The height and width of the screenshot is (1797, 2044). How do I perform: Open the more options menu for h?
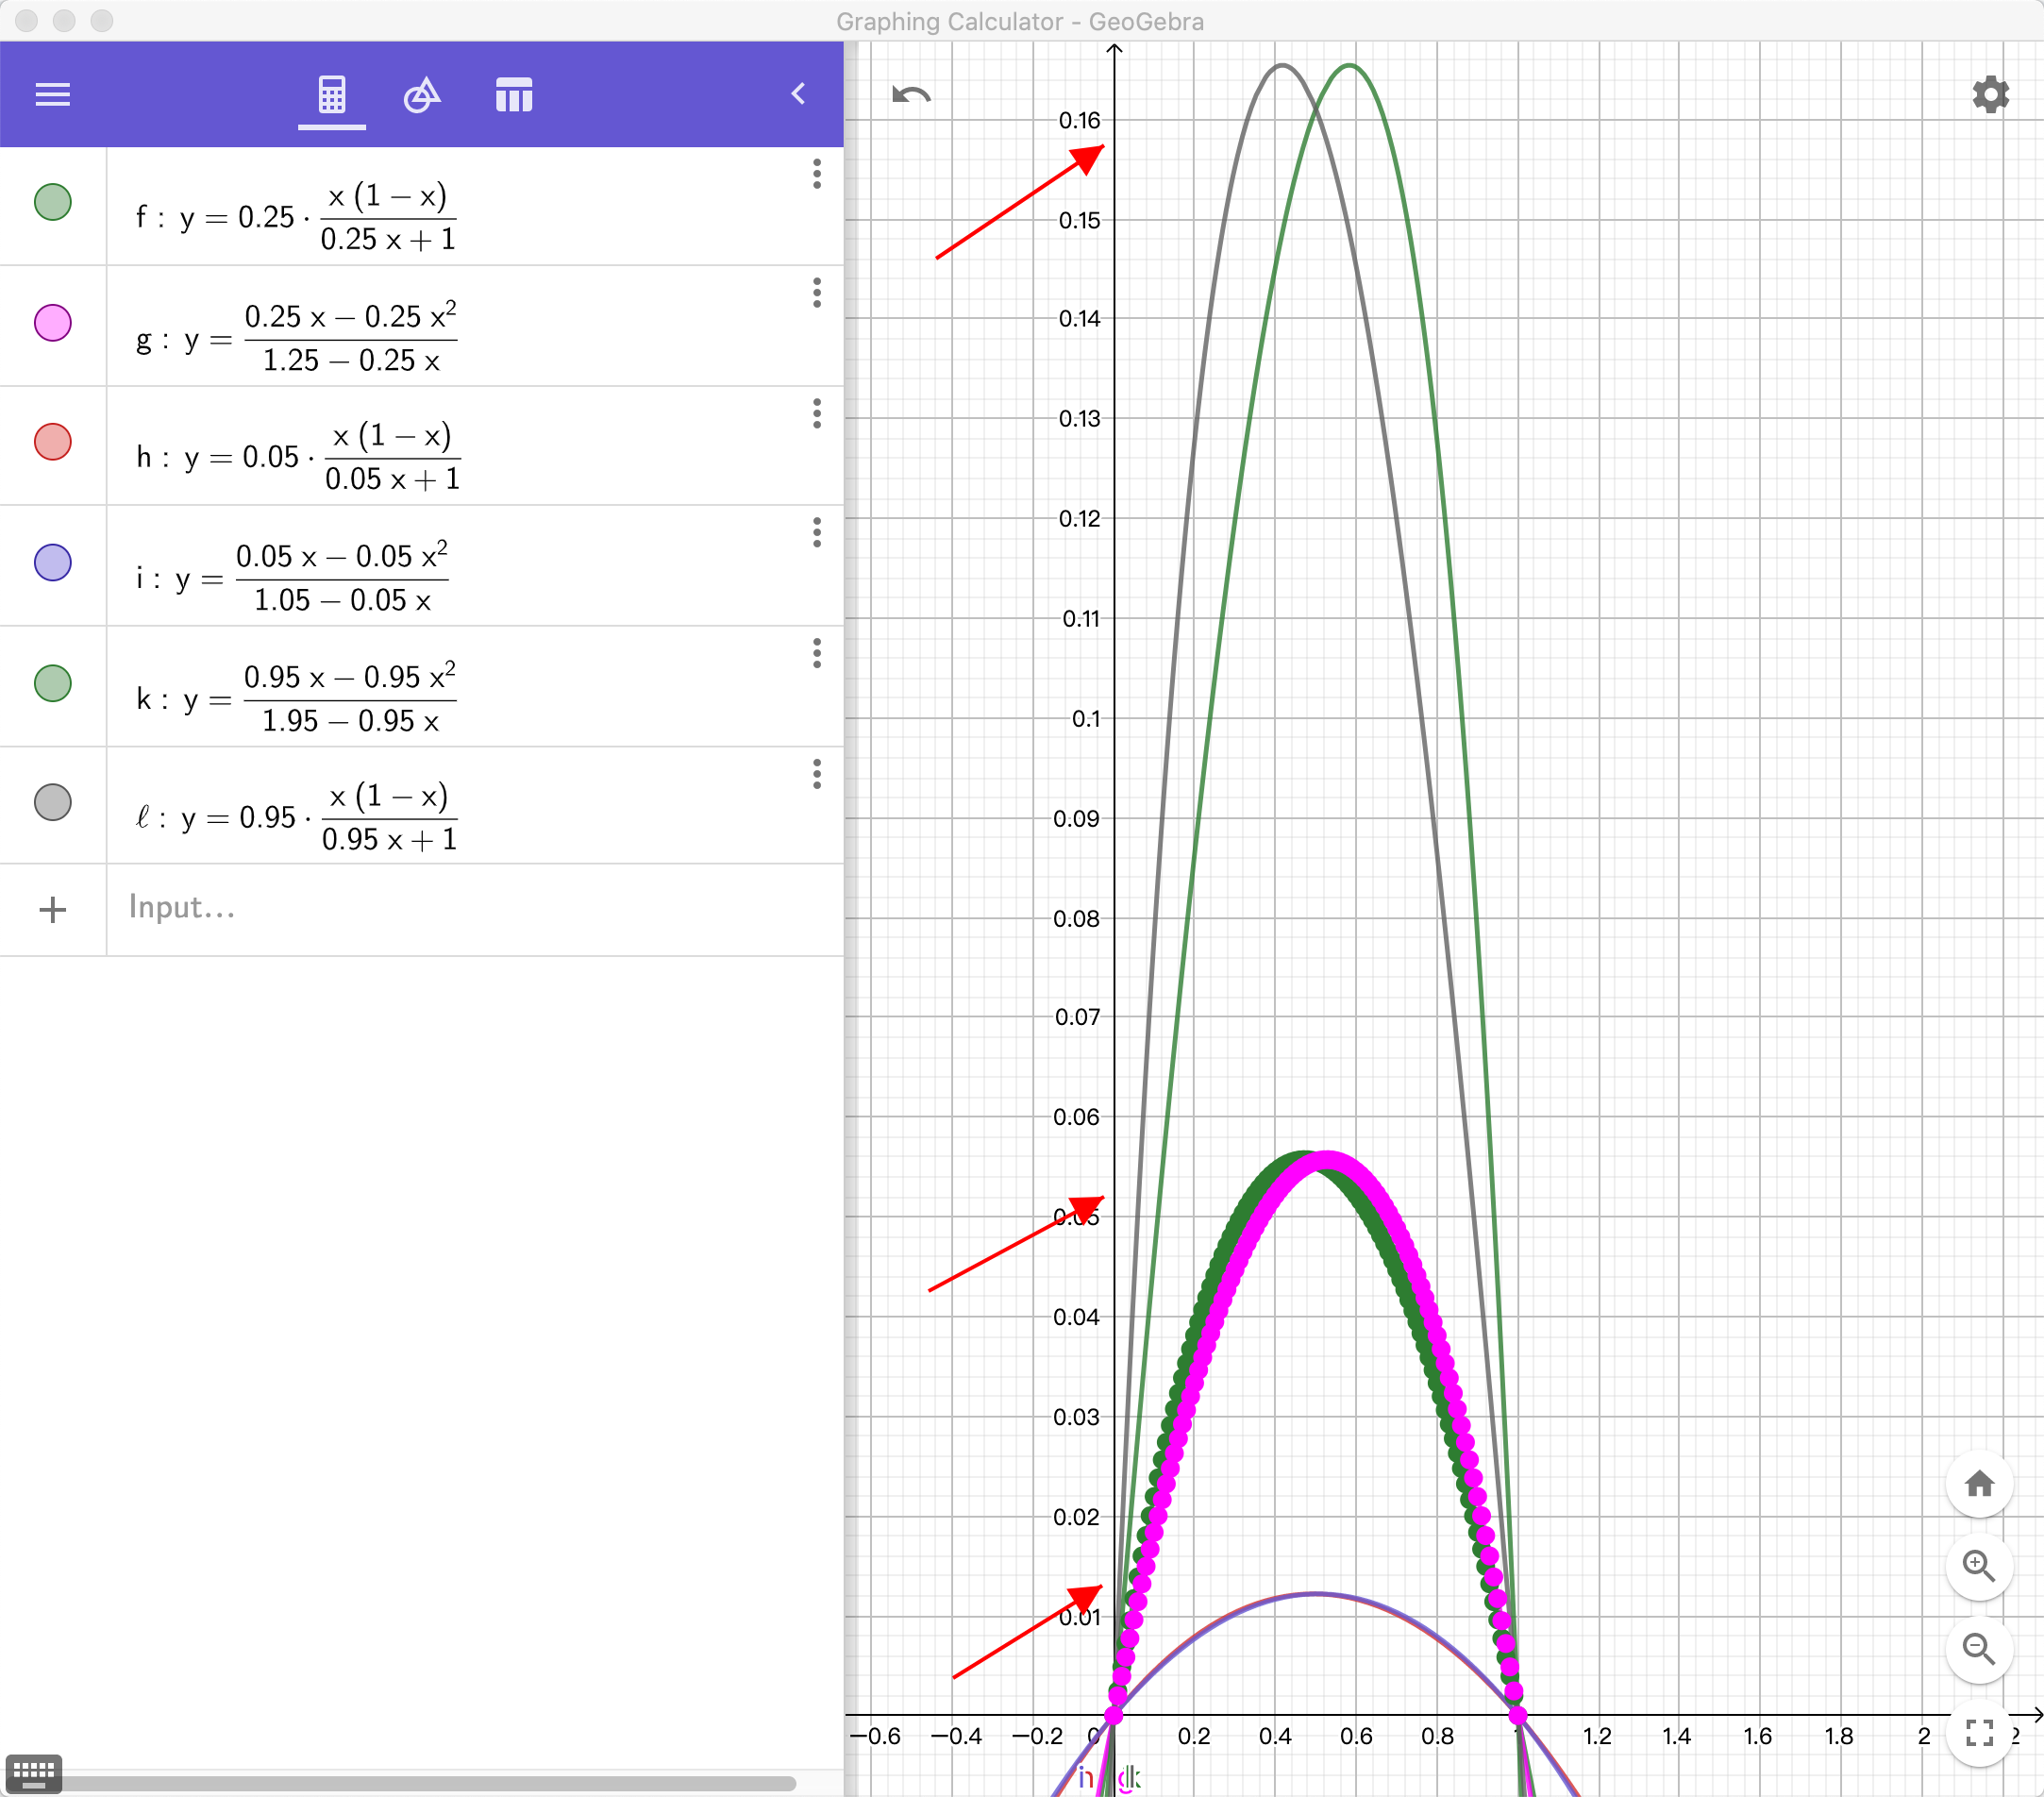[817, 413]
